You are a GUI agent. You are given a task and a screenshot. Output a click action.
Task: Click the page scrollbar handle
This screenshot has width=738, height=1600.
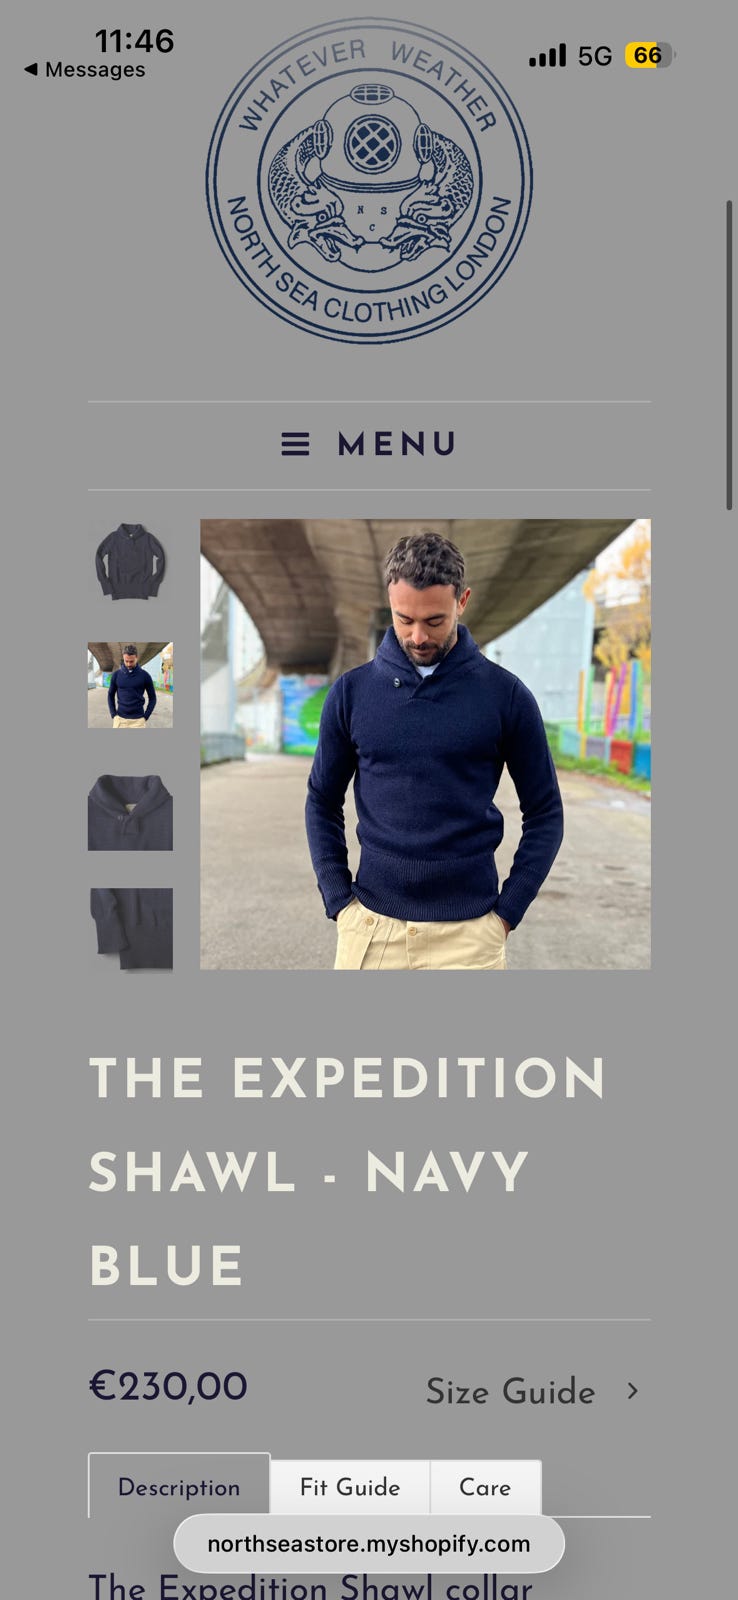[730, 355]
